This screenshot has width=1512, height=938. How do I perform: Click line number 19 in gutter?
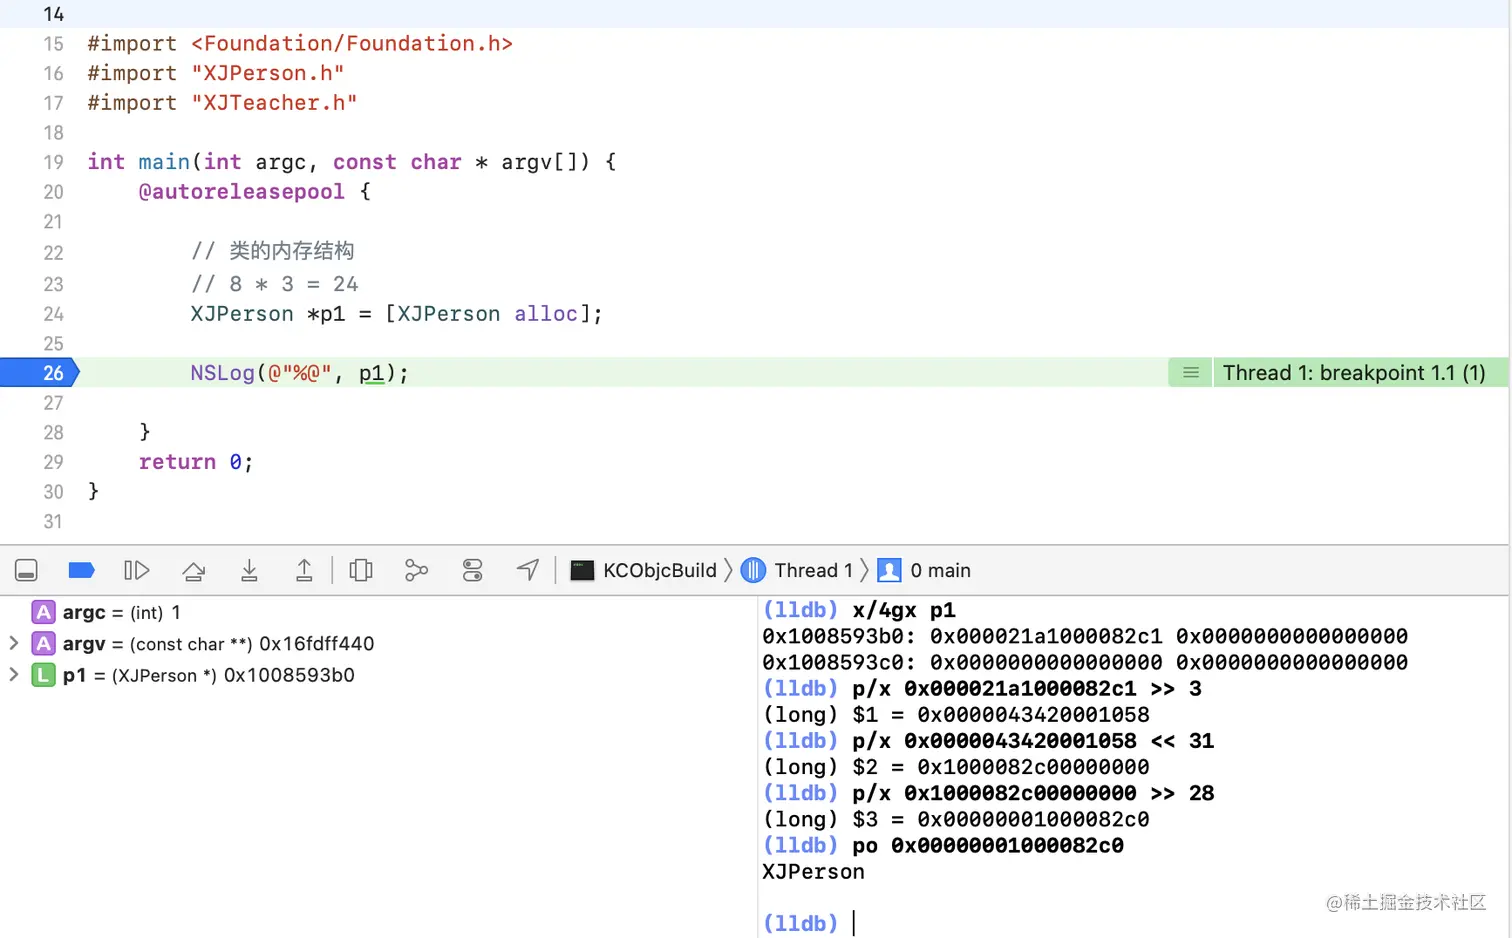53,162
